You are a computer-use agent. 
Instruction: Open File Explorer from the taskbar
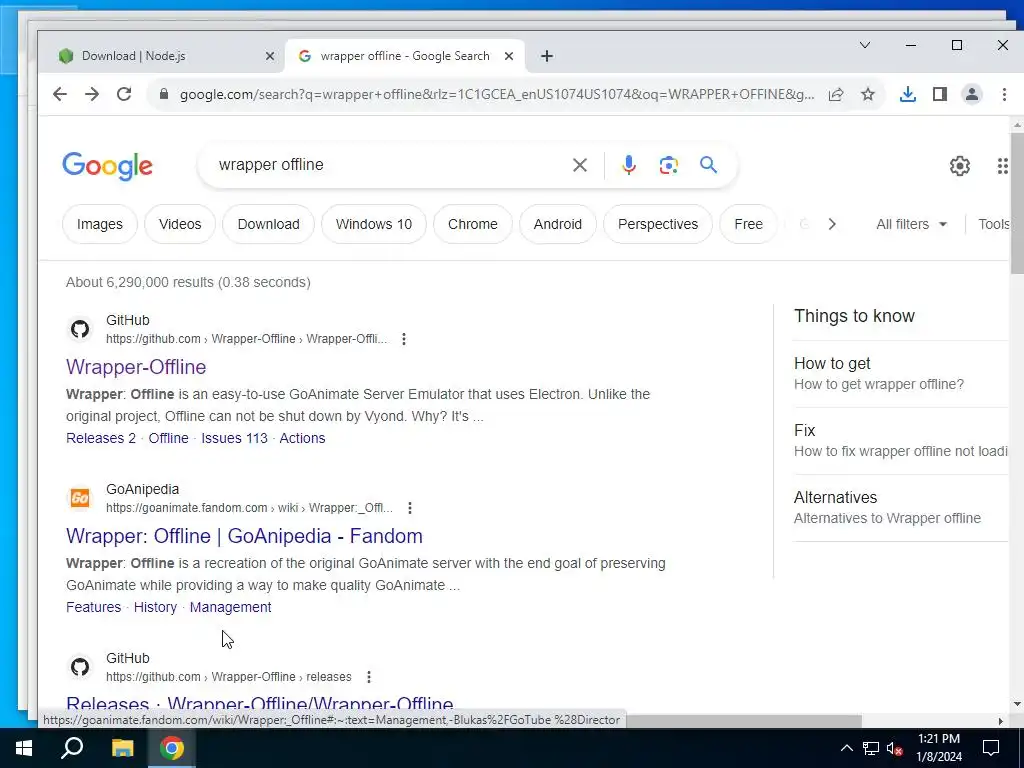(x=122, y=748)
